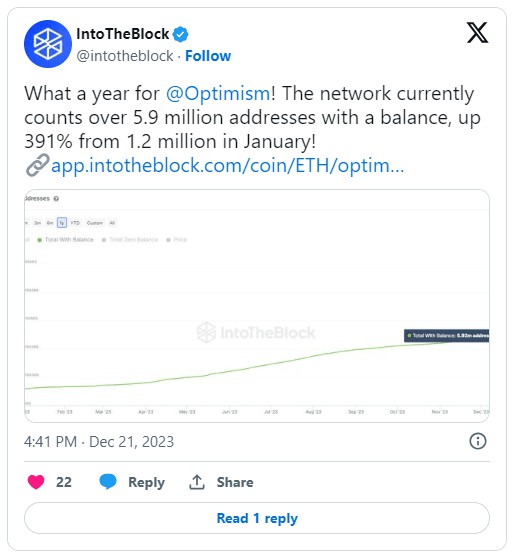The height and width of the screenshot is (557, 514).
Task: Click the blue reply bubble icon
Action: click(x=108, y=482)
